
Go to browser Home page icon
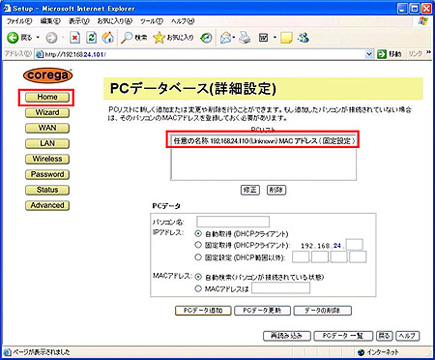[x=108, y=38]
